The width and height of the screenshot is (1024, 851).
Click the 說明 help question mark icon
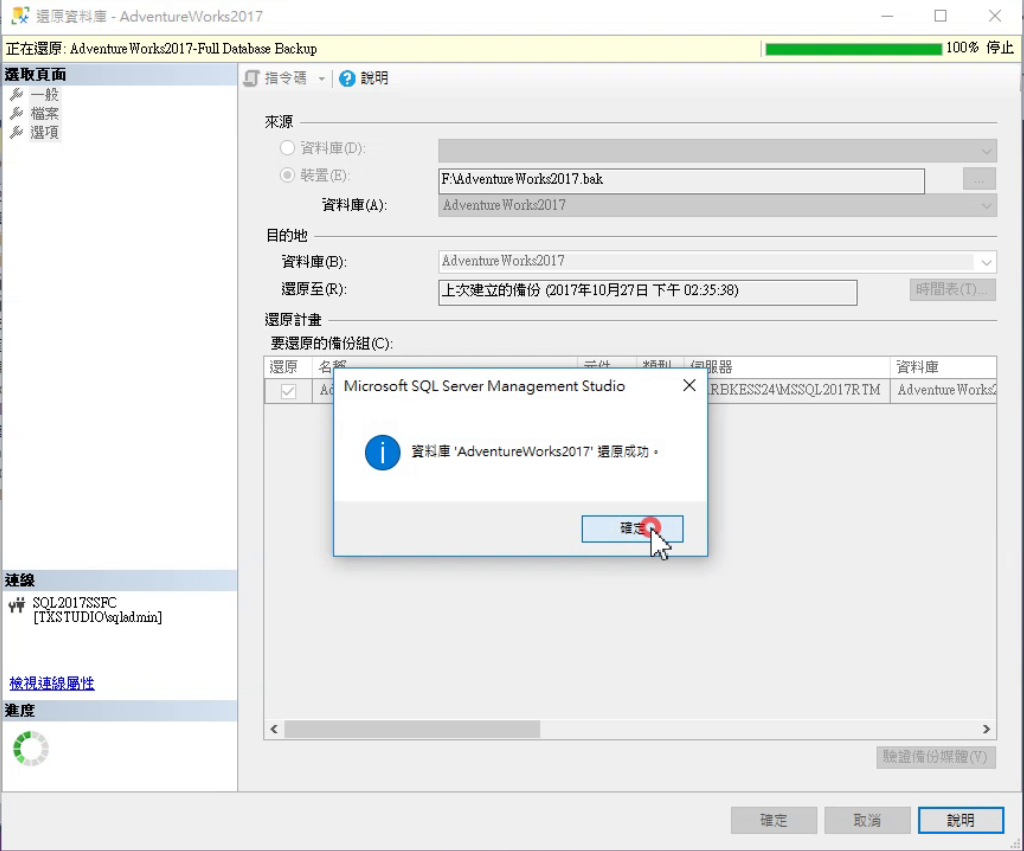point(347,78)
